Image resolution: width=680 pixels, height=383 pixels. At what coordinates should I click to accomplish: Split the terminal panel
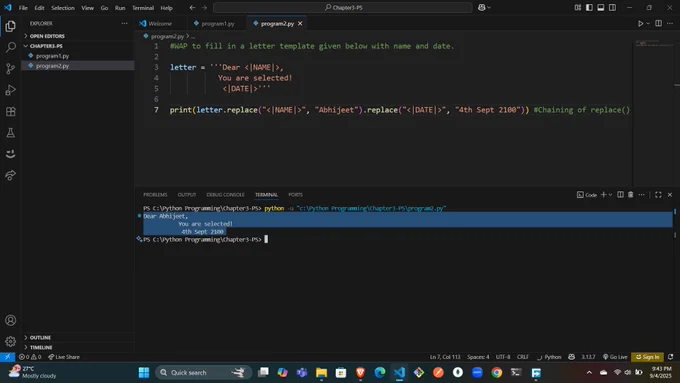click(x=621, y=195)
